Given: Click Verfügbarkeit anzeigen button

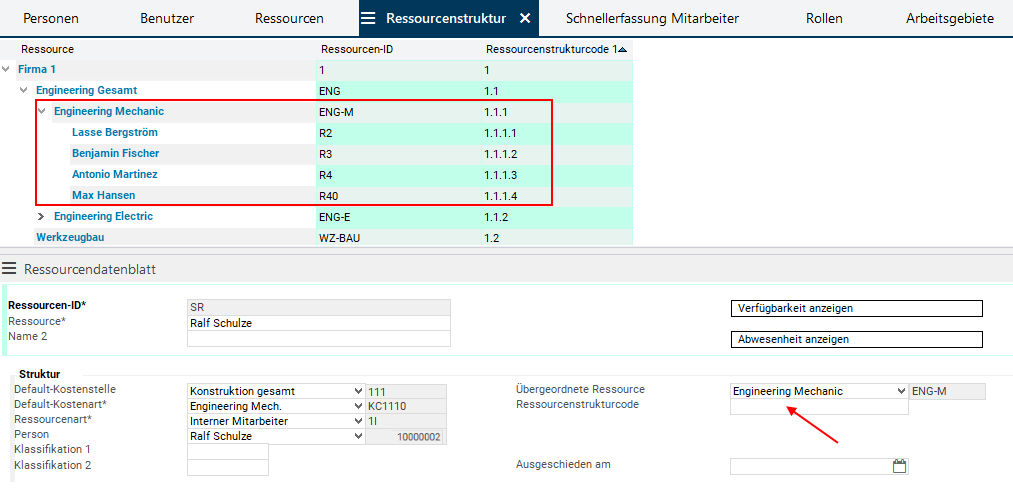Looking at the screenshot, I should 857,308.
